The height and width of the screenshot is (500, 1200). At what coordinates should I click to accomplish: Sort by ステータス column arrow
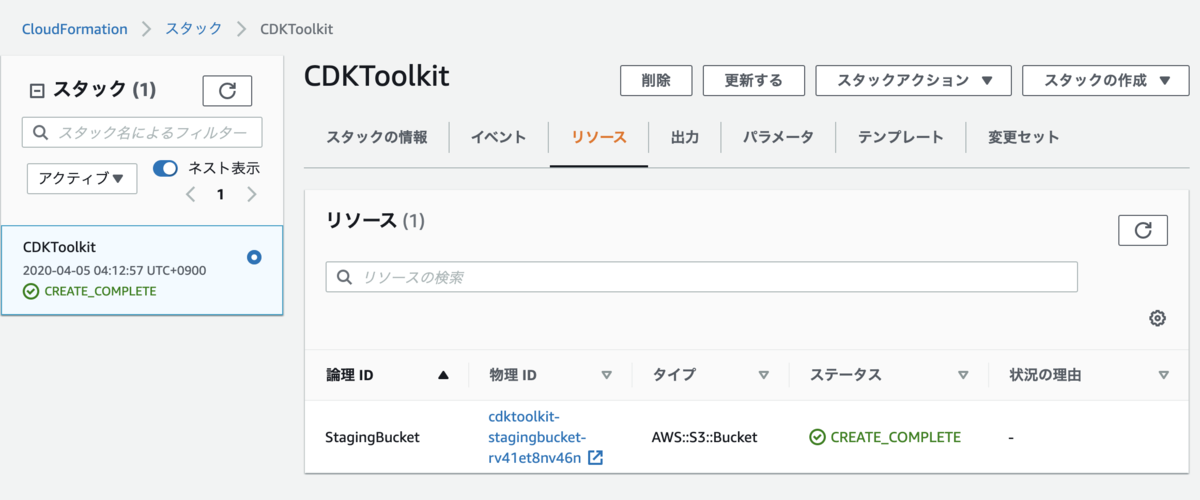click(962, 376)
